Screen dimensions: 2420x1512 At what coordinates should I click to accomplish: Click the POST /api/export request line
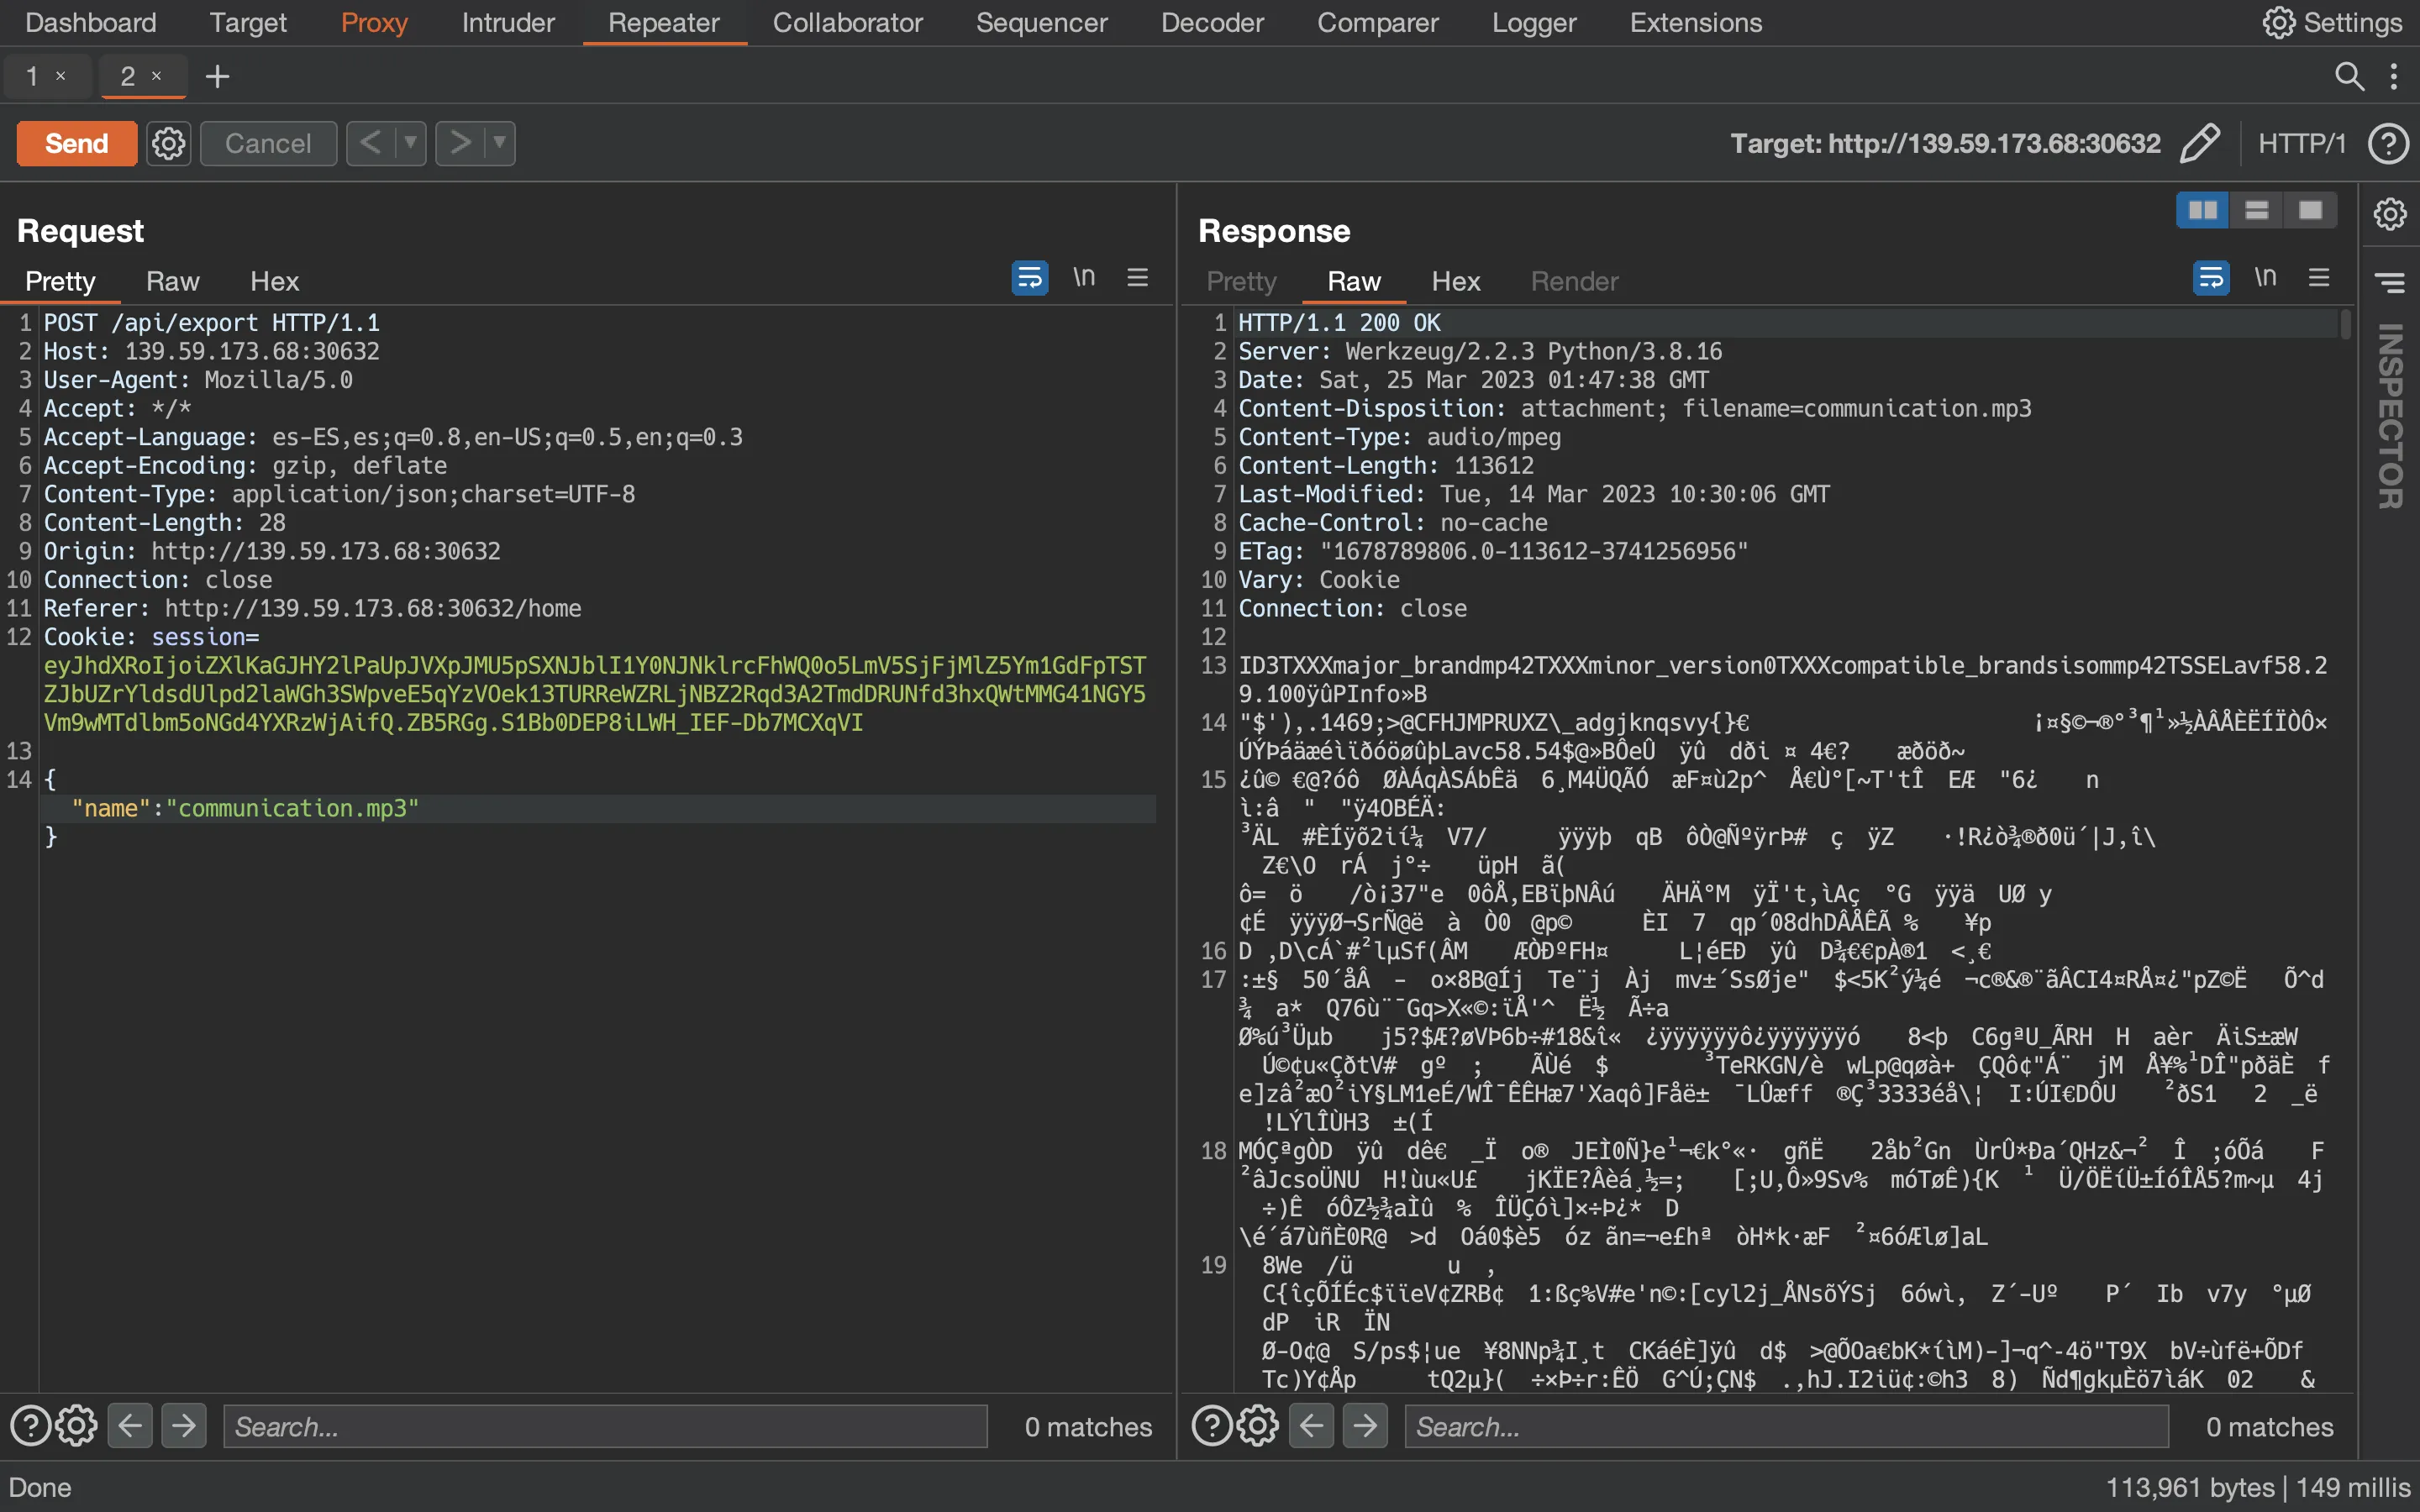[212, 323]
